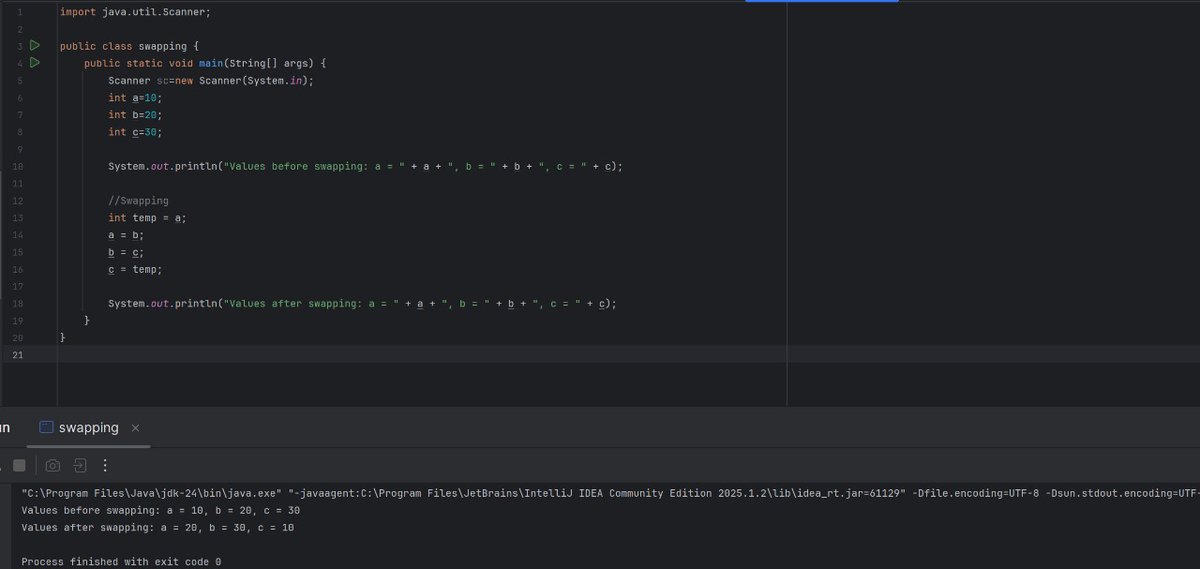
Task: Click the 'import java.util.Scanner;' line
Action: click(x=135, y=12)
